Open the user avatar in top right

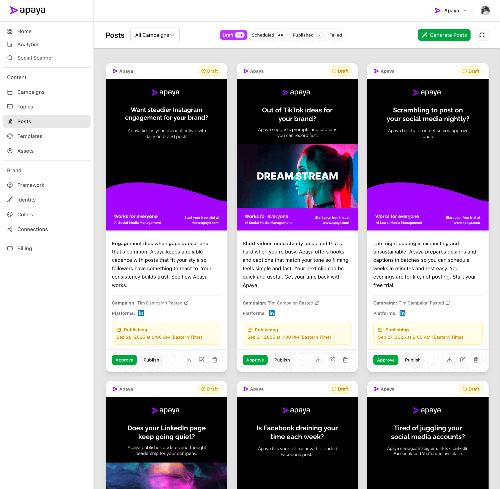coord(485,10)
